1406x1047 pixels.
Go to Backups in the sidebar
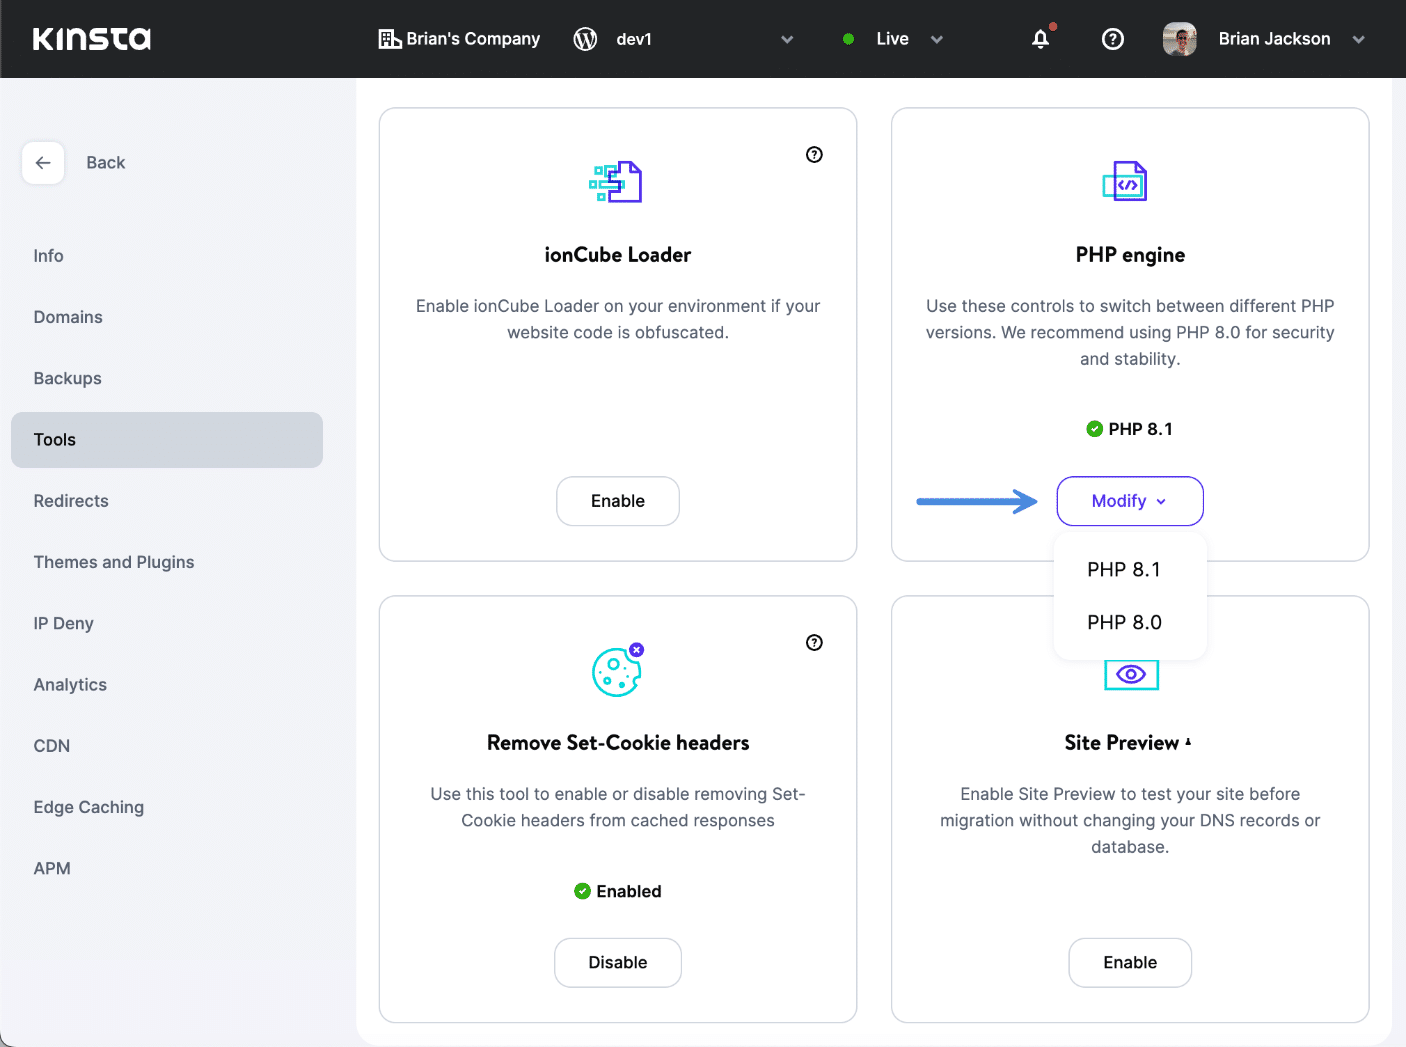point(68,378)
